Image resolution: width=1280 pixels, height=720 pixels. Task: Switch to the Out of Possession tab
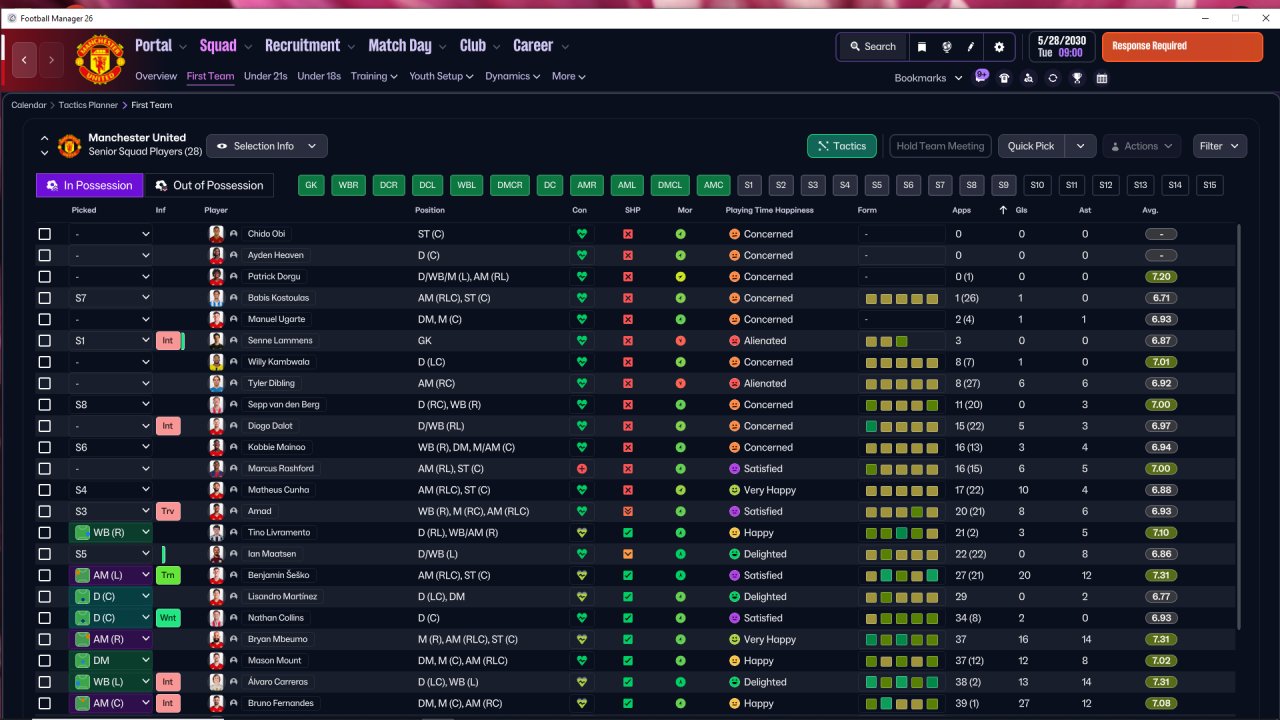tap(210, 185)
